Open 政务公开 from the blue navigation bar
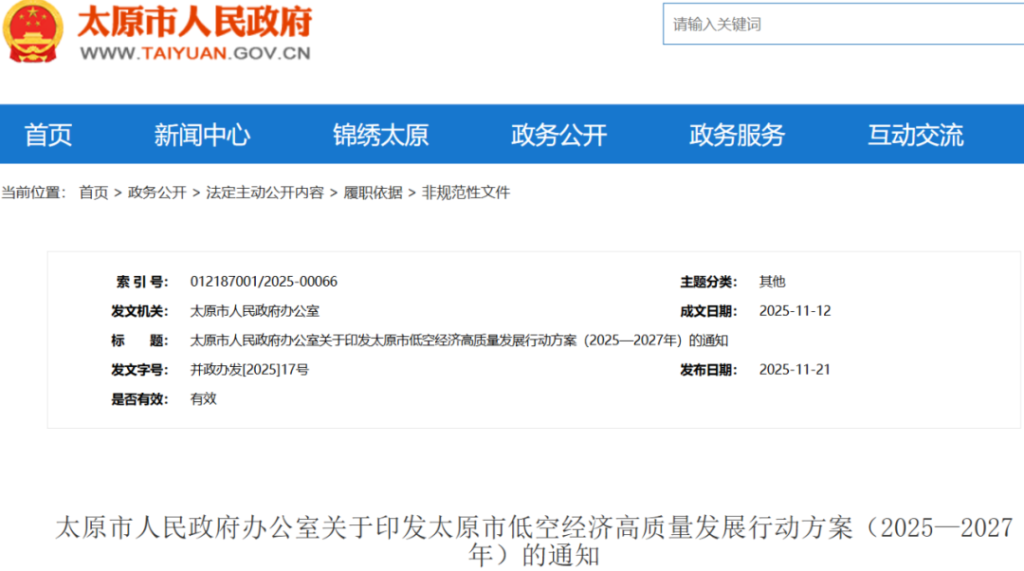The image size is (1024, 571). coord(559,135)
